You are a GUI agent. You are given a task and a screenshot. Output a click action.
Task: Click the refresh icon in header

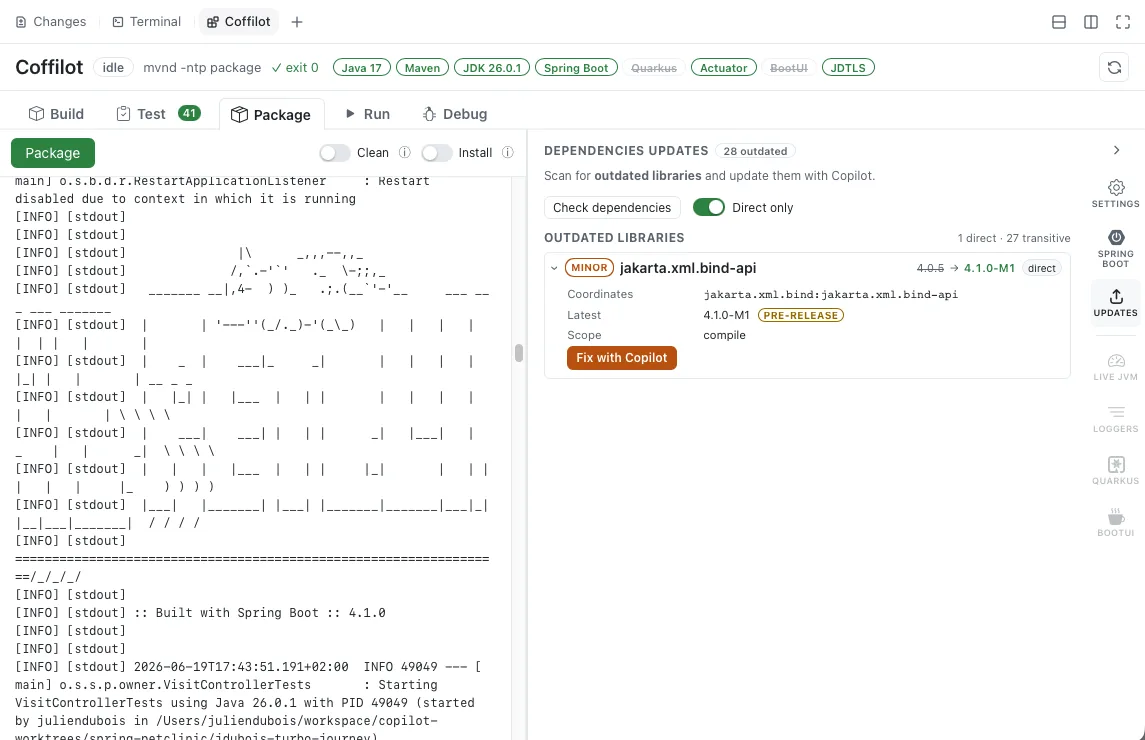[1114, 67]
